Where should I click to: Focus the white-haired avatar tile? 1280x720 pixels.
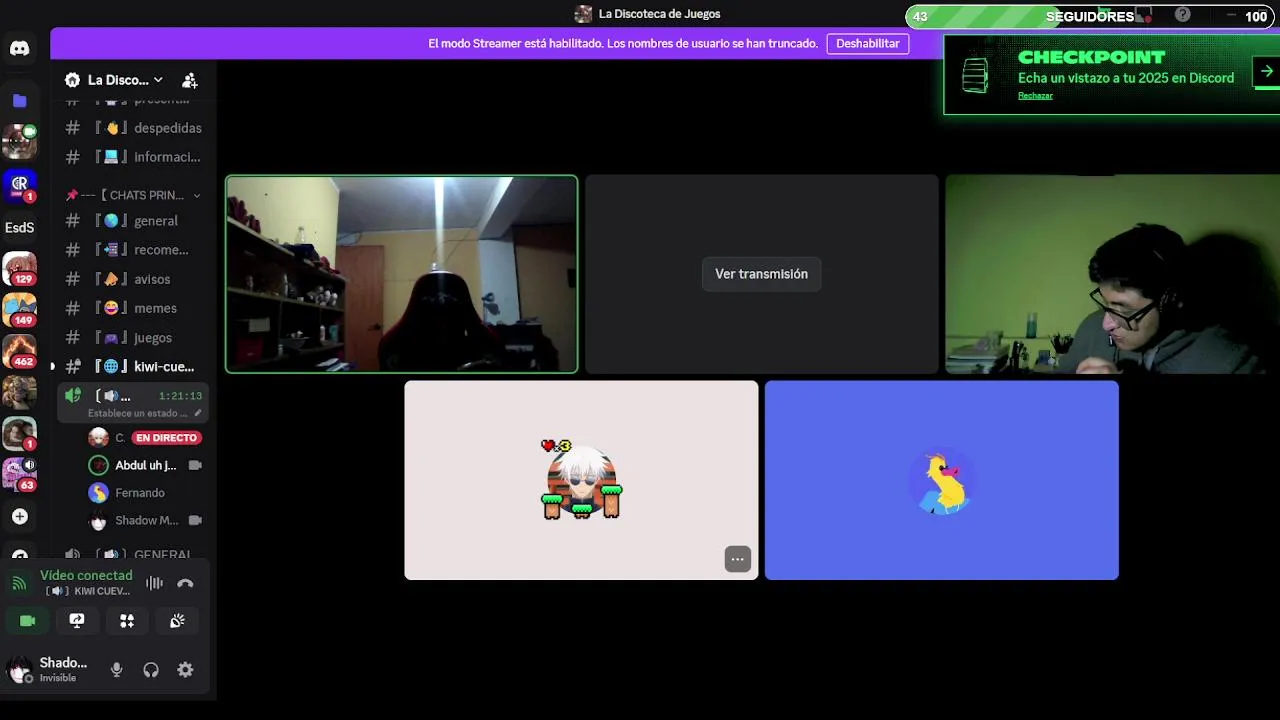(581, 480)
